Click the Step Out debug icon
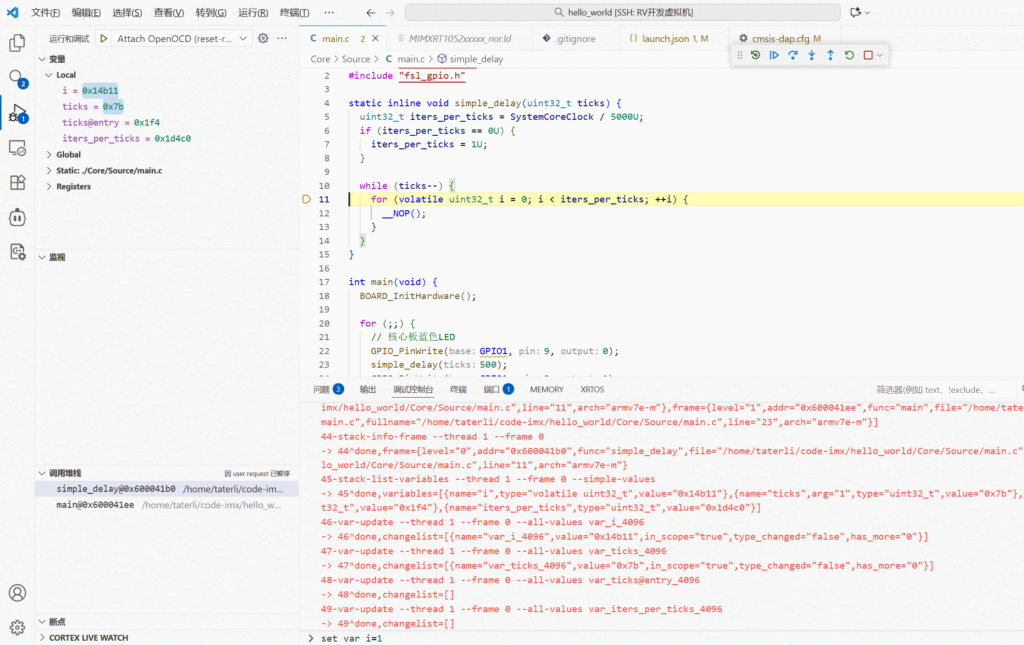This screenshot has height=645, width=1024. 830,55
